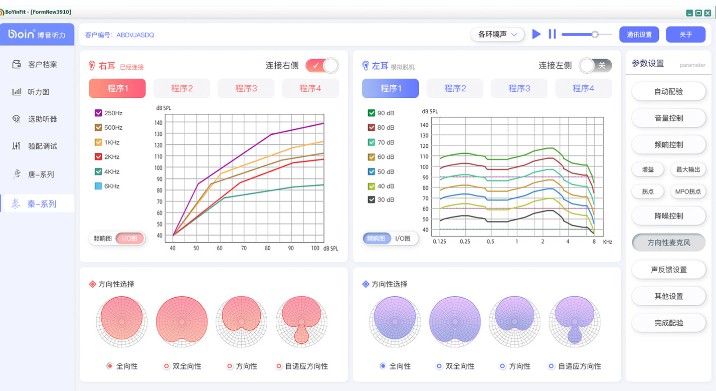Toggle the 70 dB curve checkbox
The width and height of the screenshot is (716, 391).
[x=371, y=142]
